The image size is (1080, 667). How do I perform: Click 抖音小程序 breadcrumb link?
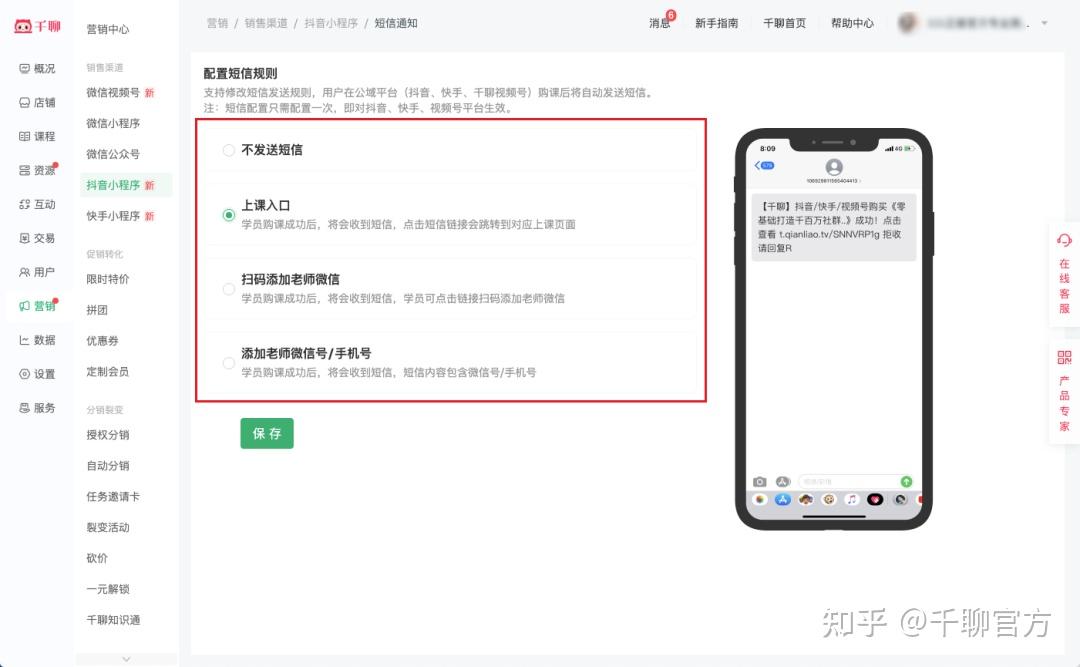[x=331, y=23]
